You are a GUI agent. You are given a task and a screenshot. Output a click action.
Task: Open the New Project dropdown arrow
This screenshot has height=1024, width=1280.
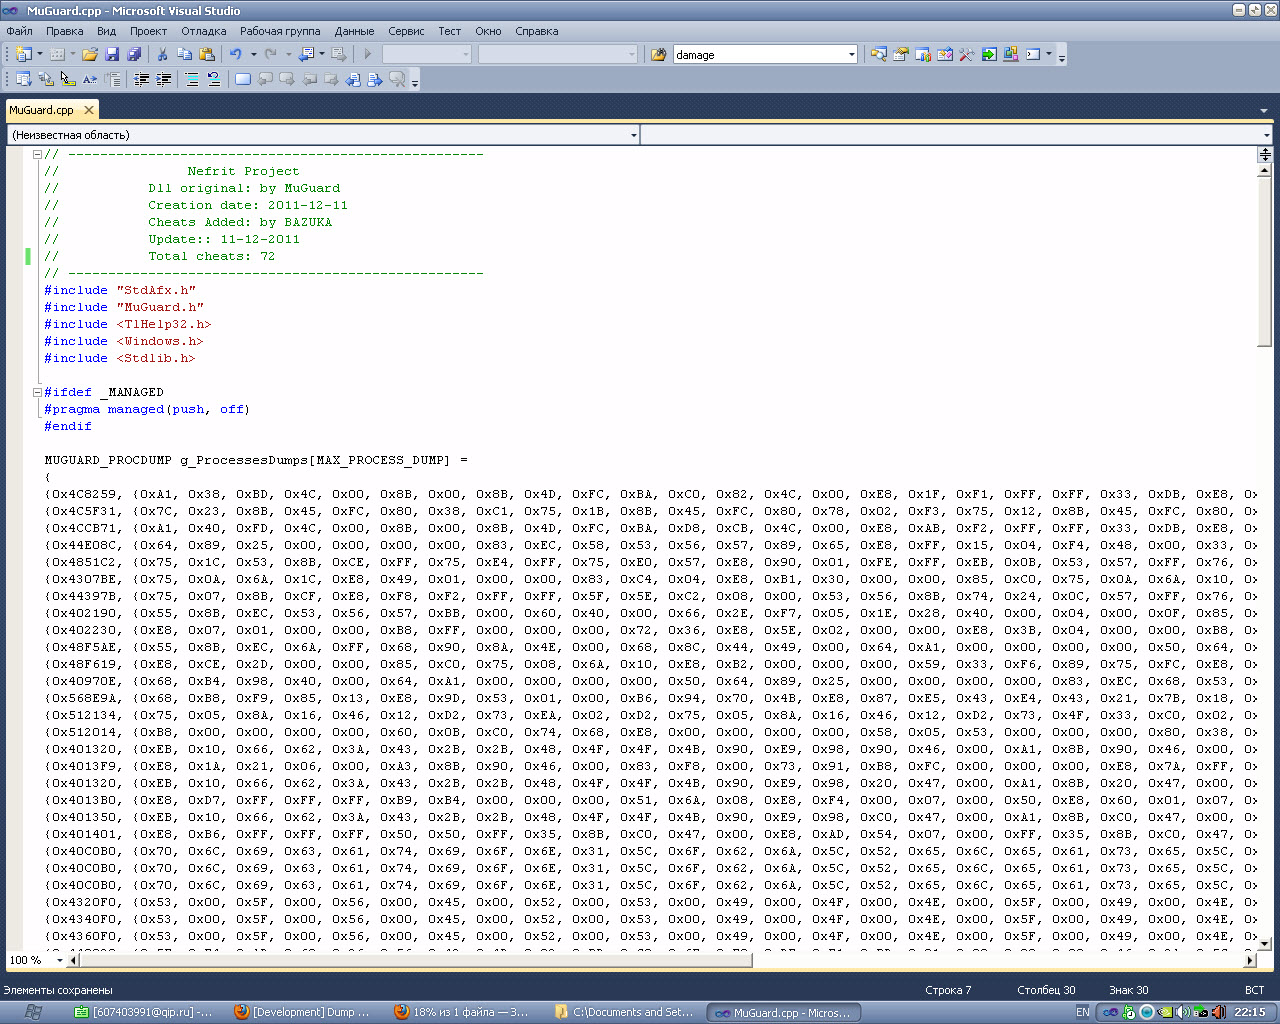(x=40, y=54)
